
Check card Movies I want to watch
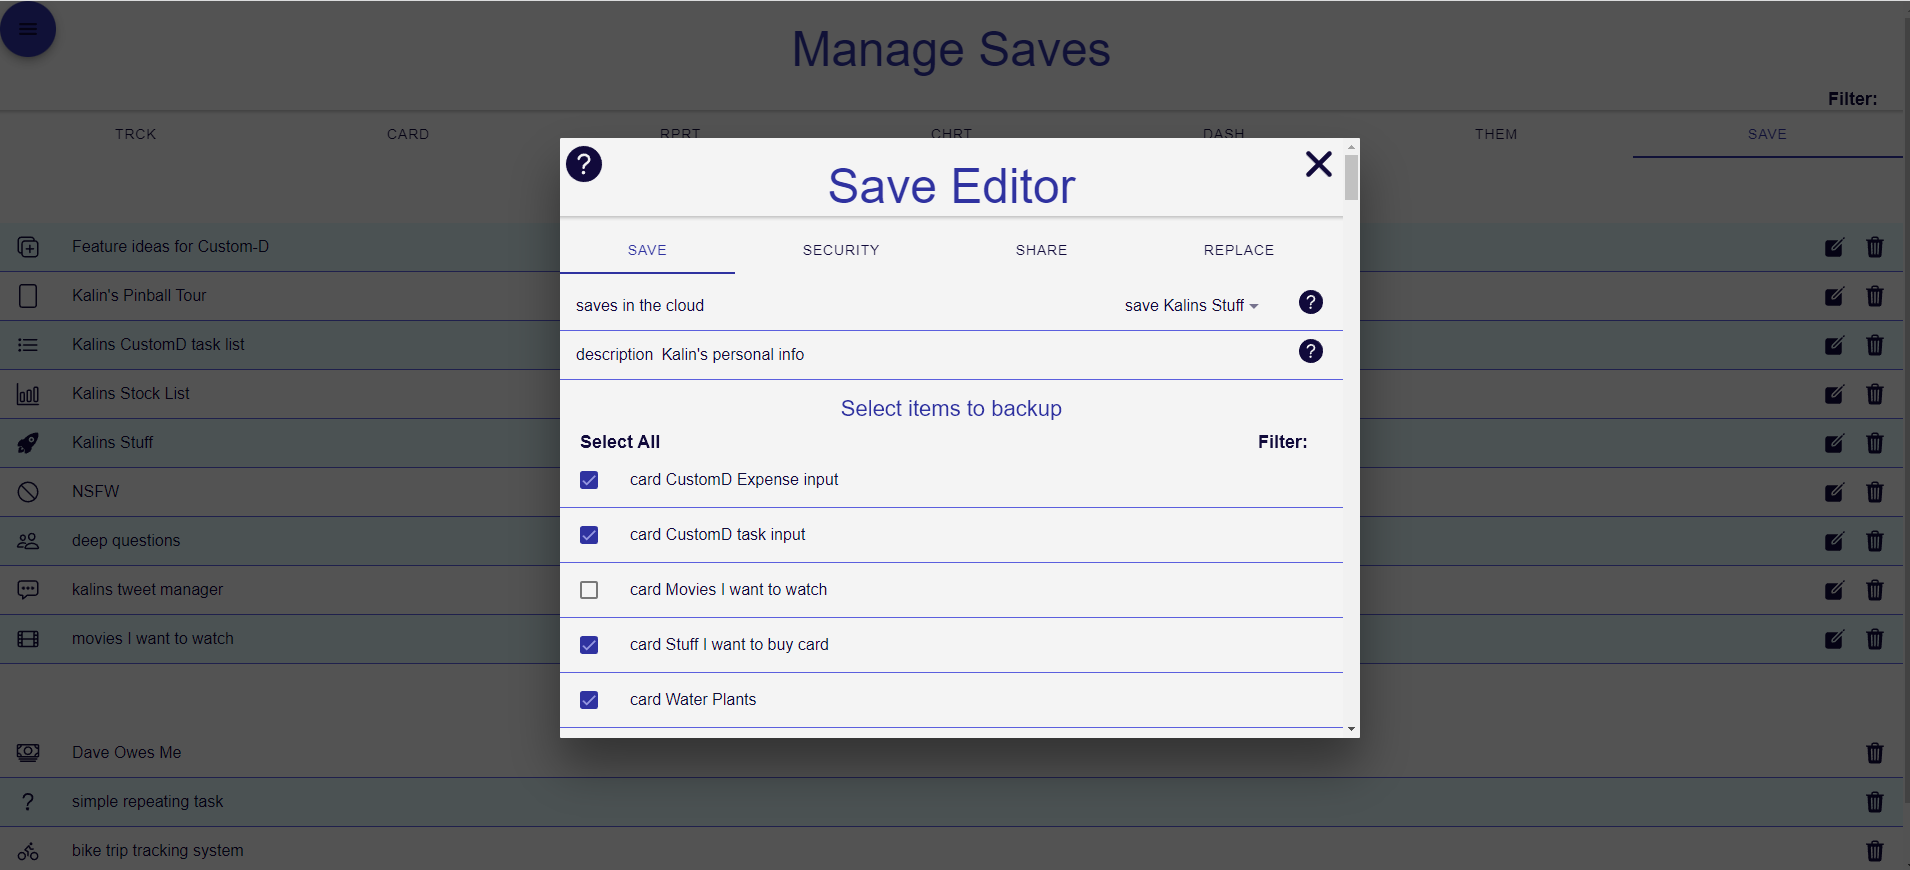pos(589,590)
